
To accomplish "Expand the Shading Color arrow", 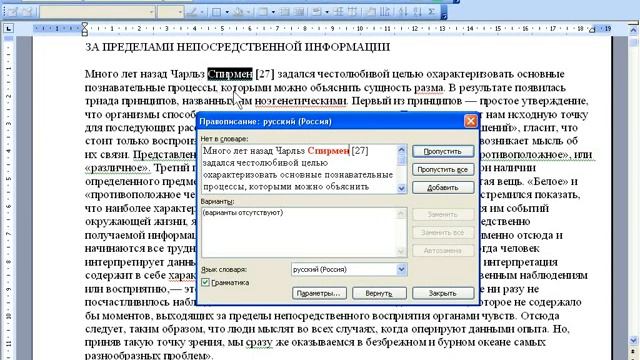I will point(249,12).
